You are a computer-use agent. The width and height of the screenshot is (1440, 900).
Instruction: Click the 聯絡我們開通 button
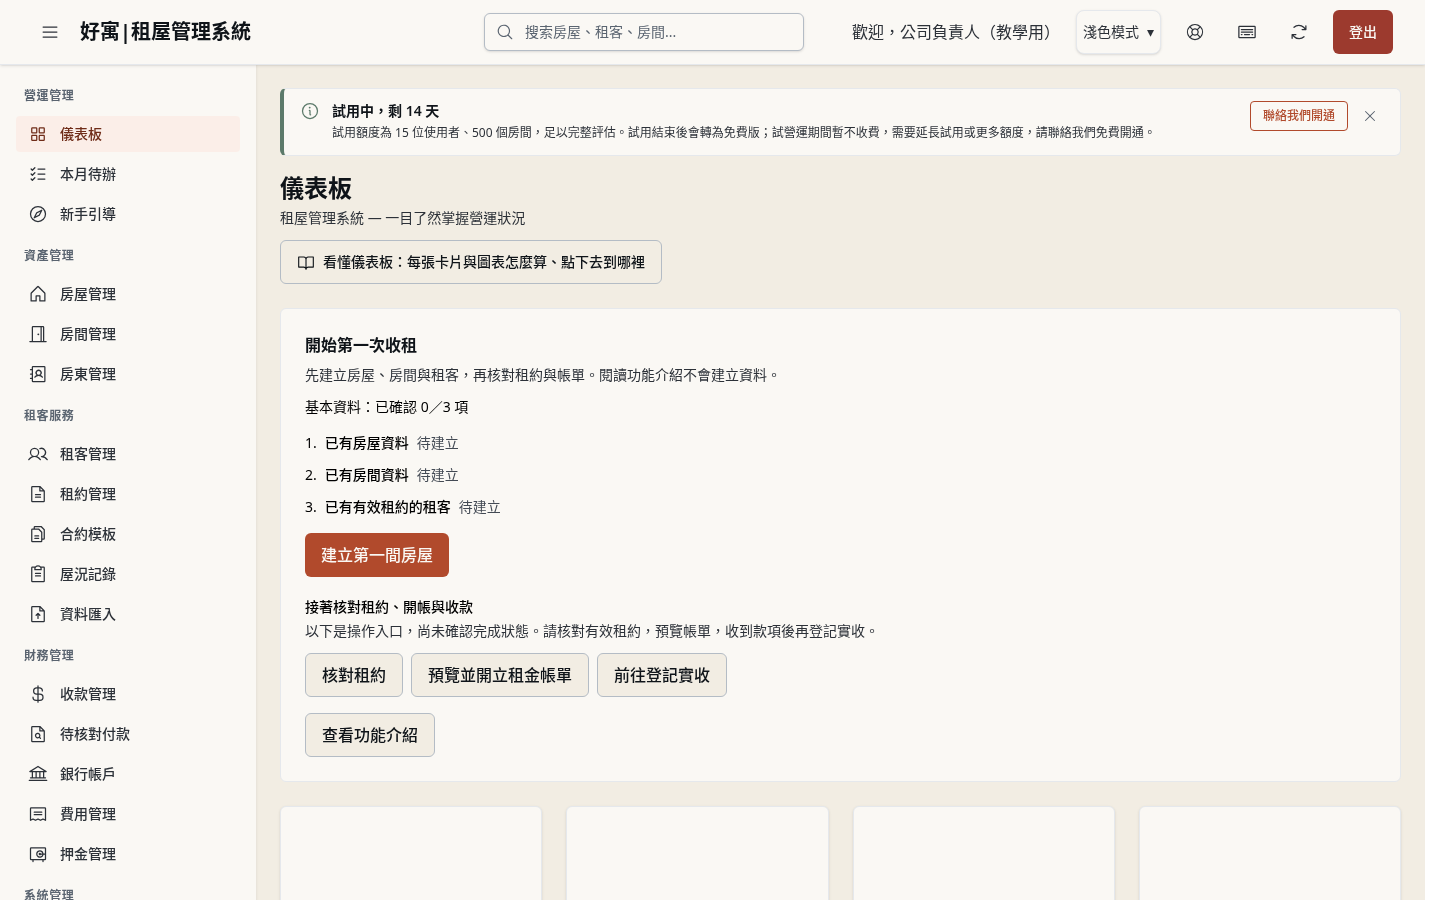tap(1299, 116)
